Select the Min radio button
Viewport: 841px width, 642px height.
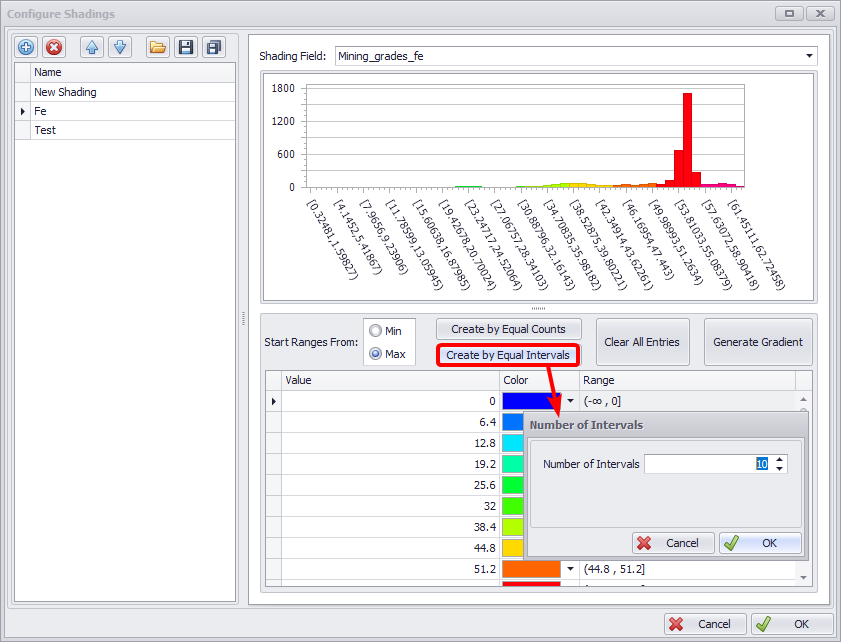point(375,331)
